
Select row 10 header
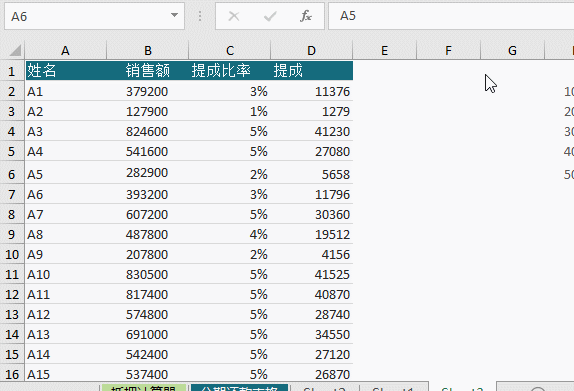pos(12,254)
